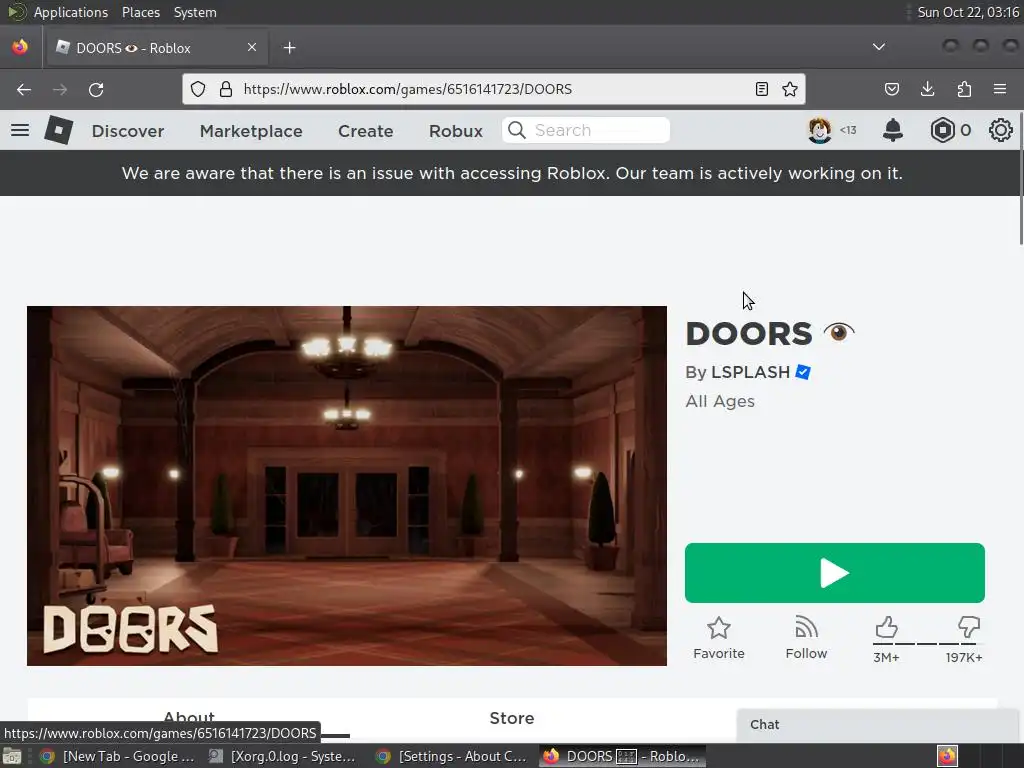Viewport: 1024px width, 768px height.
Task: Click the verified badge next to LSPLASH
Action: (803, 372)
